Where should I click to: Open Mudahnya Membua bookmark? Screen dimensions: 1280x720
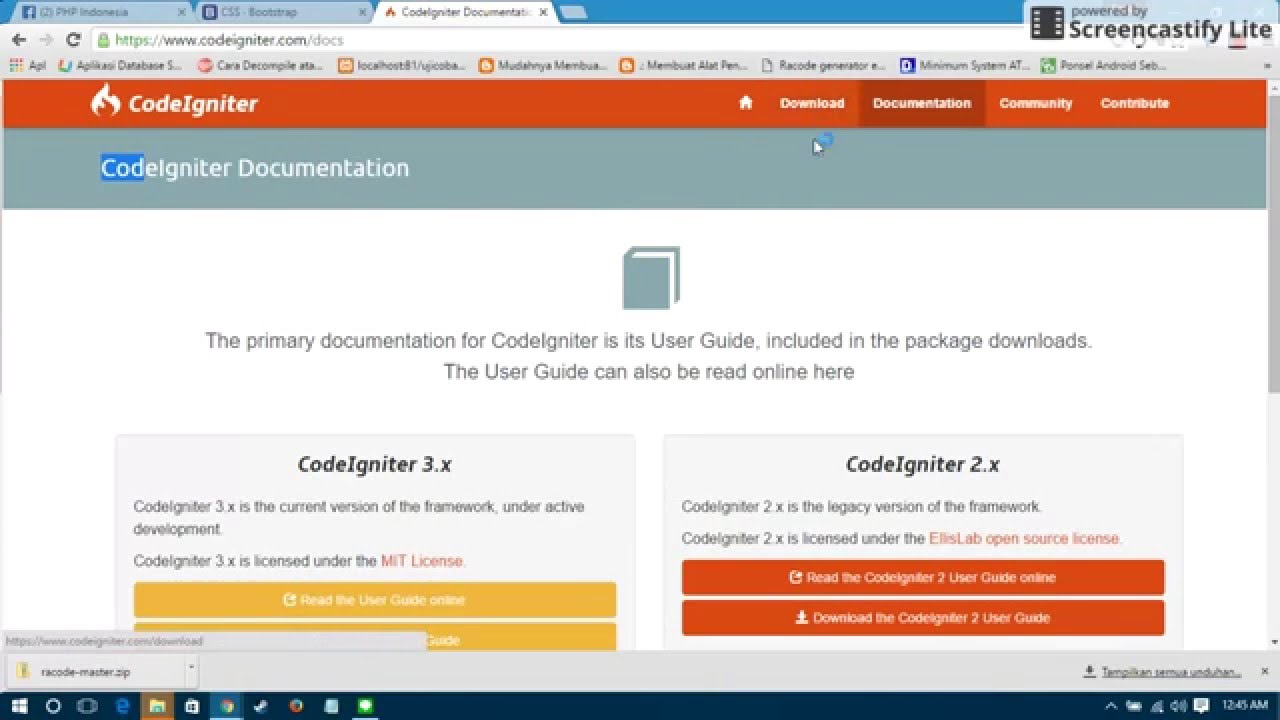point(543,65)
